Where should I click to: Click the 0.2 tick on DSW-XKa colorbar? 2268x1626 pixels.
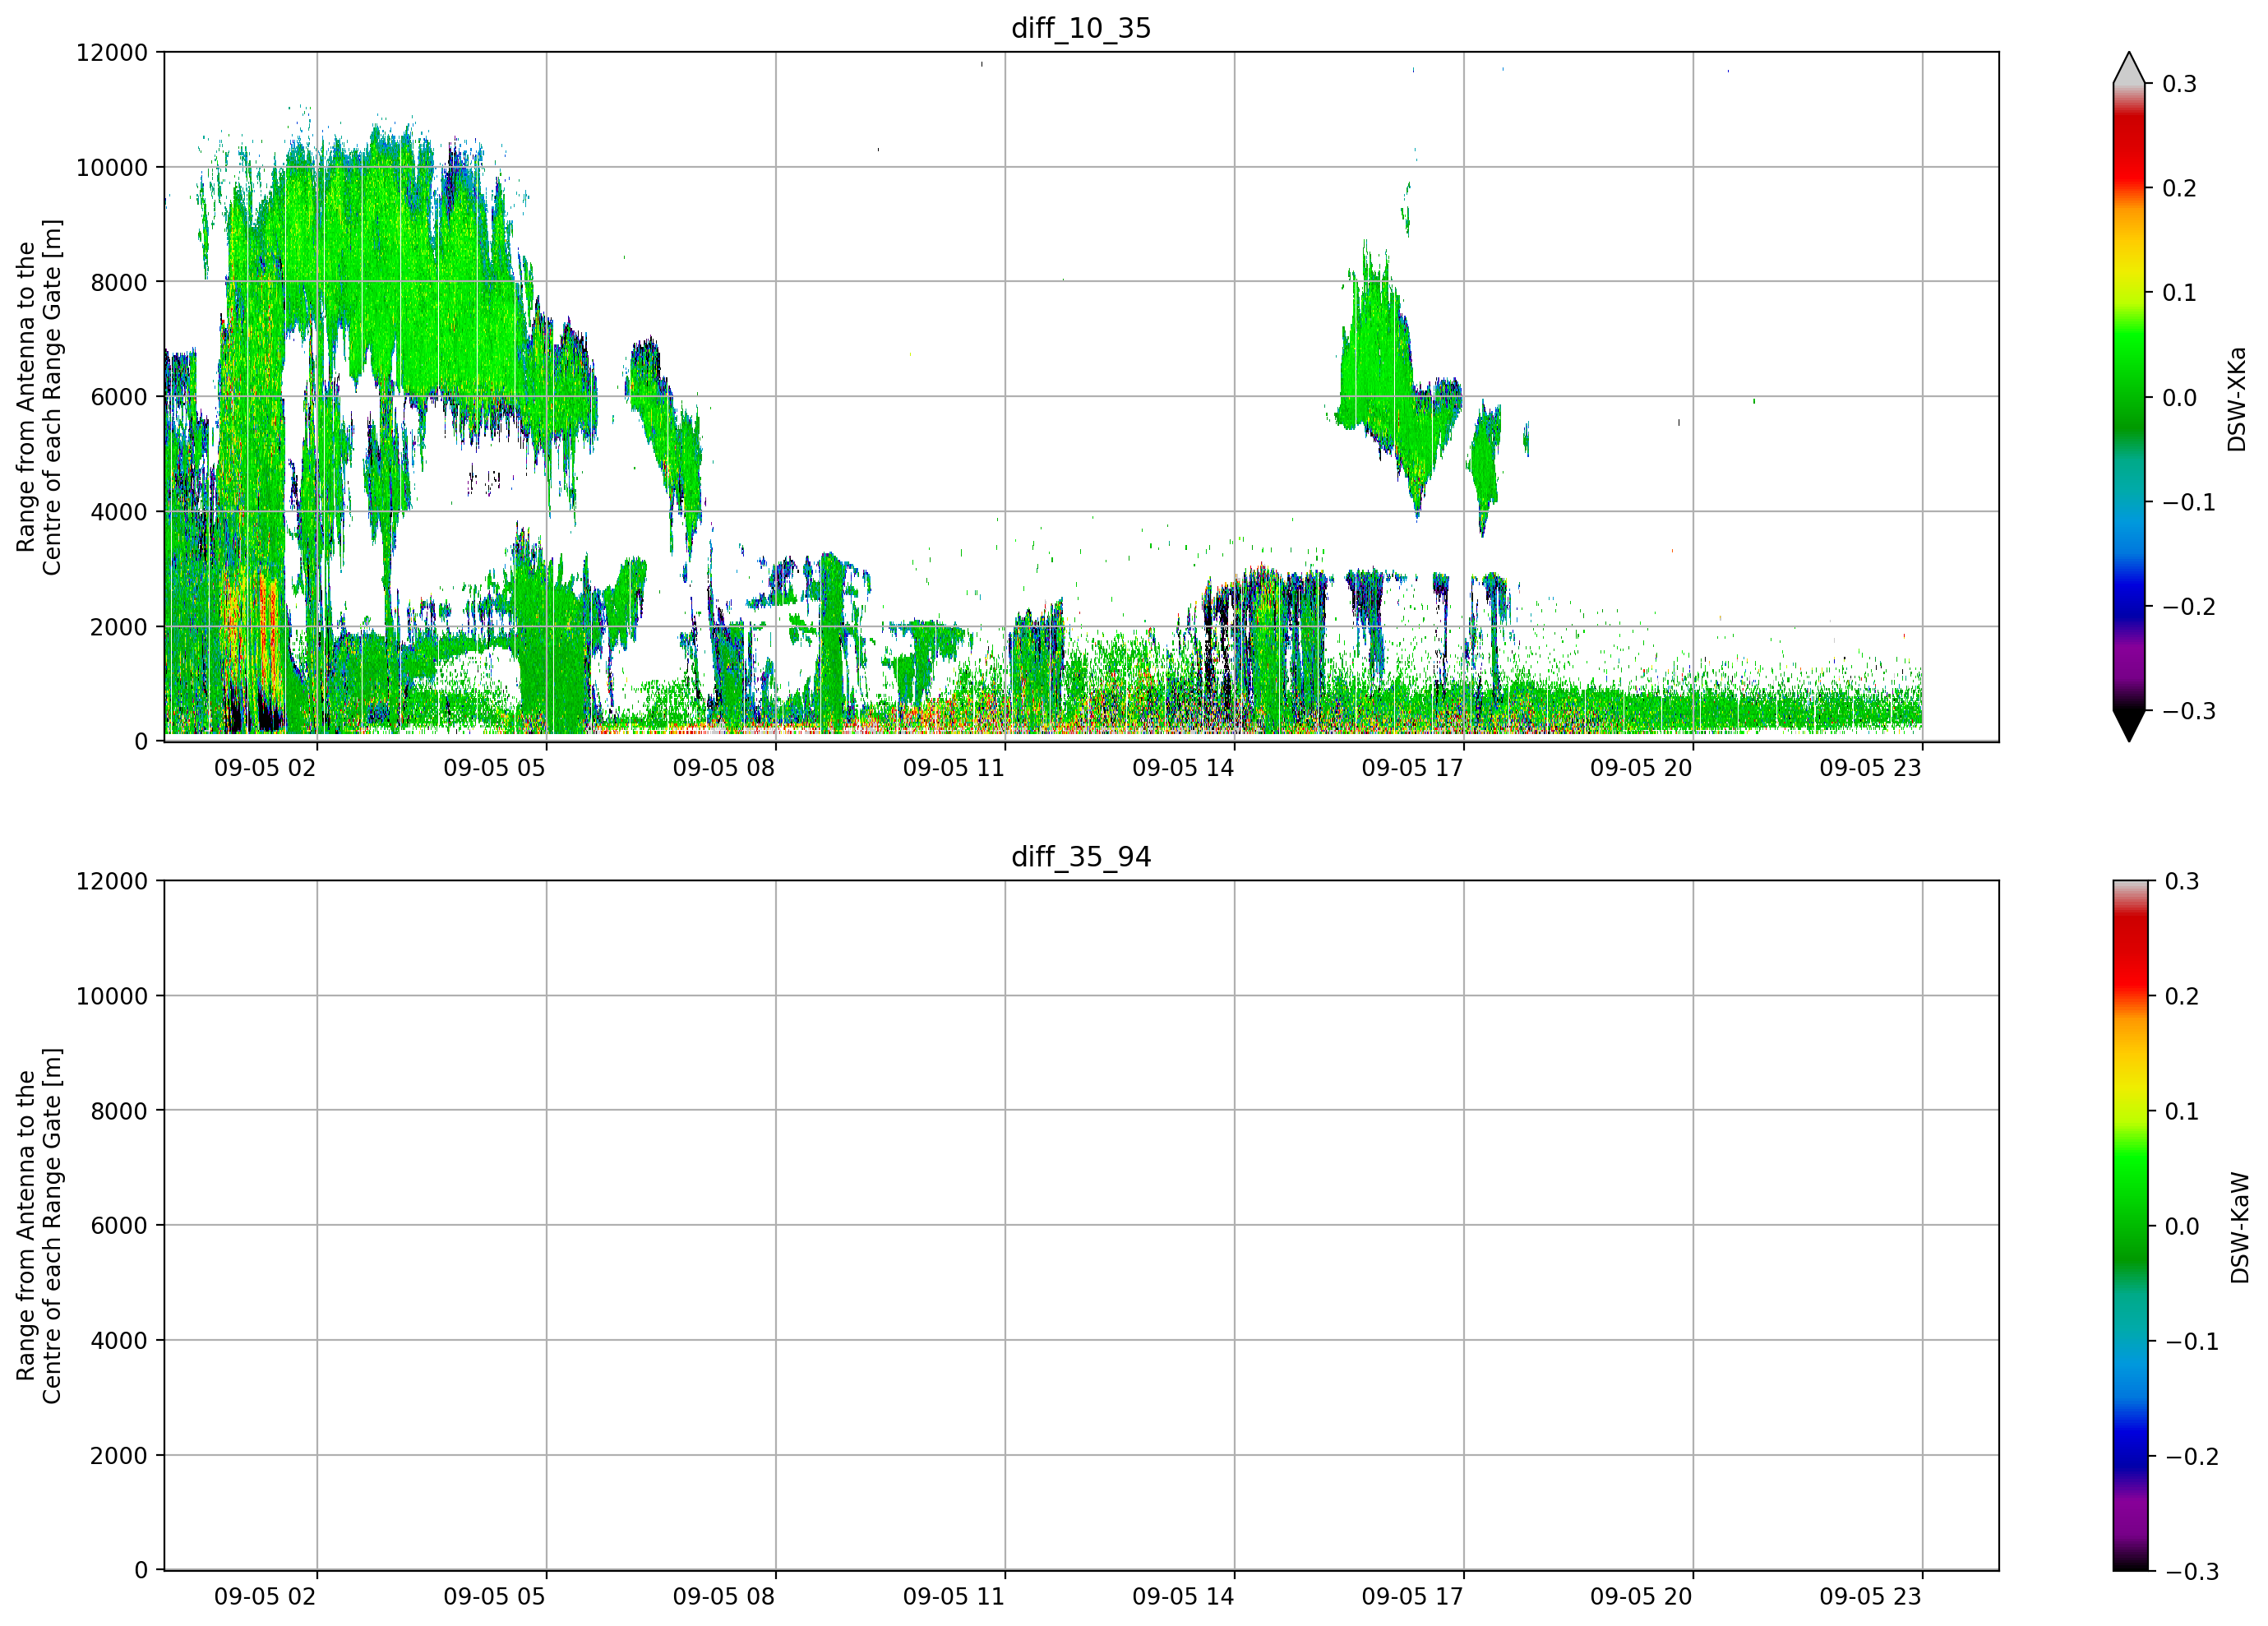2179,188
